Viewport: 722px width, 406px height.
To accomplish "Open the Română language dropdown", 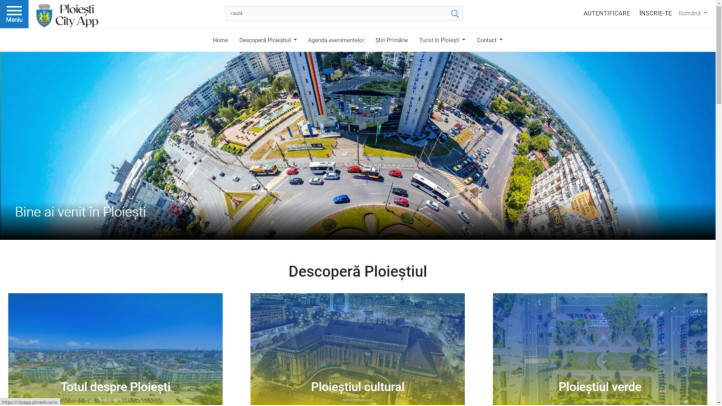I will (692, 13).
